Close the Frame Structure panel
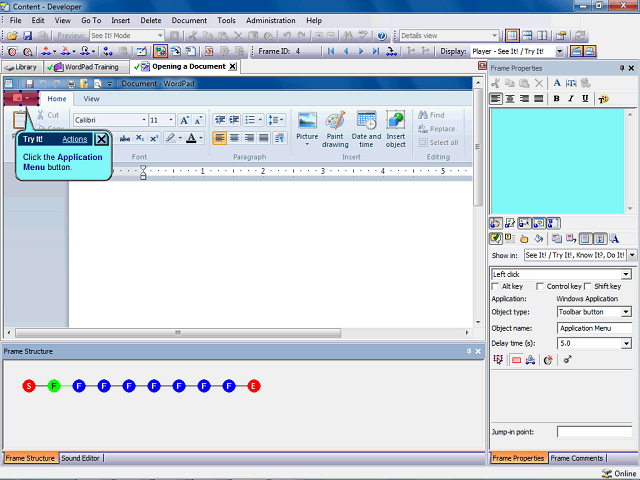The image size is (640, 480). click(478, 351)
